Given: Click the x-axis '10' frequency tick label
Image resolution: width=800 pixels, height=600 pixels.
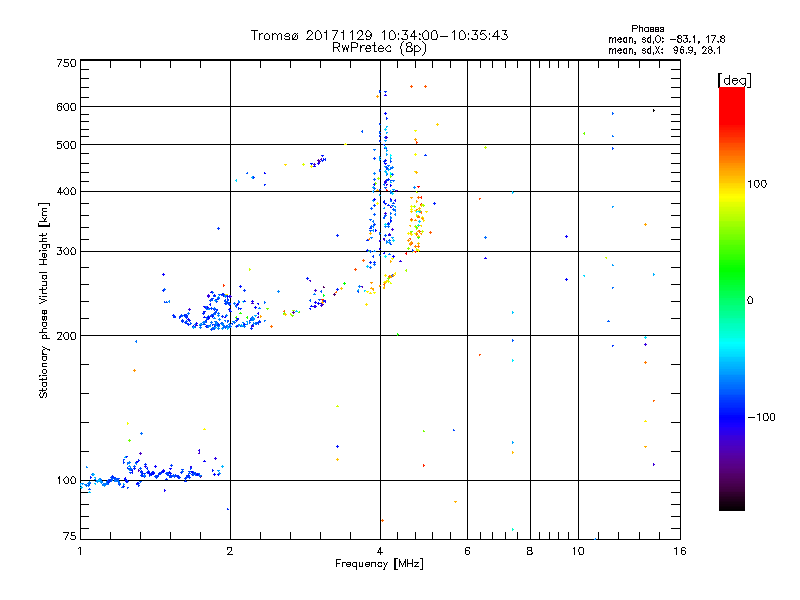Looking at the screenshot, I should click(x=578, y=551).
